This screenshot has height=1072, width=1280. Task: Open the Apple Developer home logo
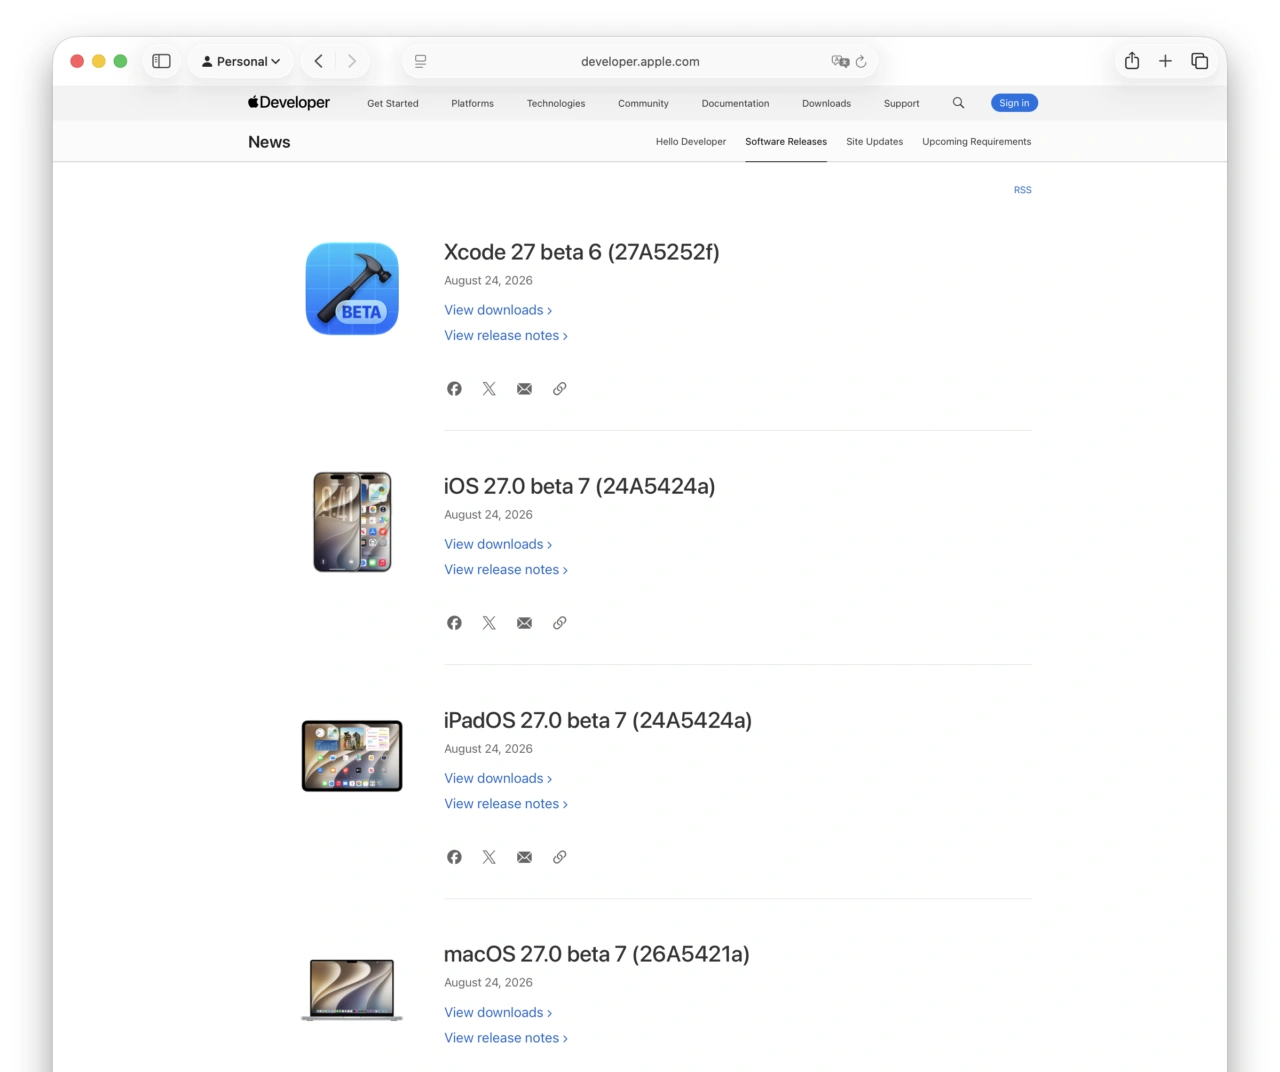(289, 102)
